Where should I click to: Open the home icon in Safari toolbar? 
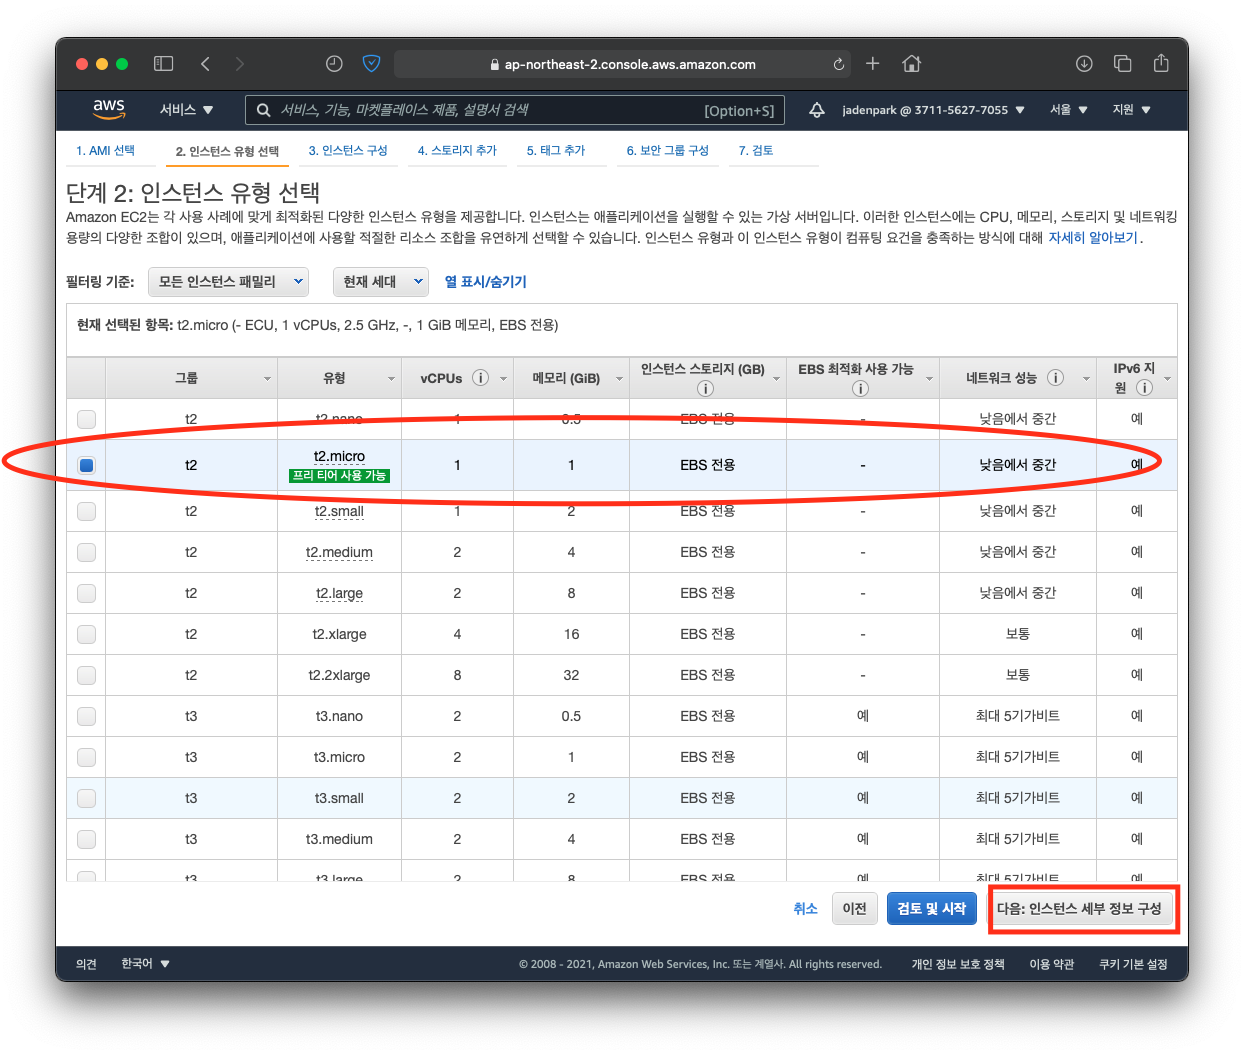pyautogui.click(x=911, y=64)
